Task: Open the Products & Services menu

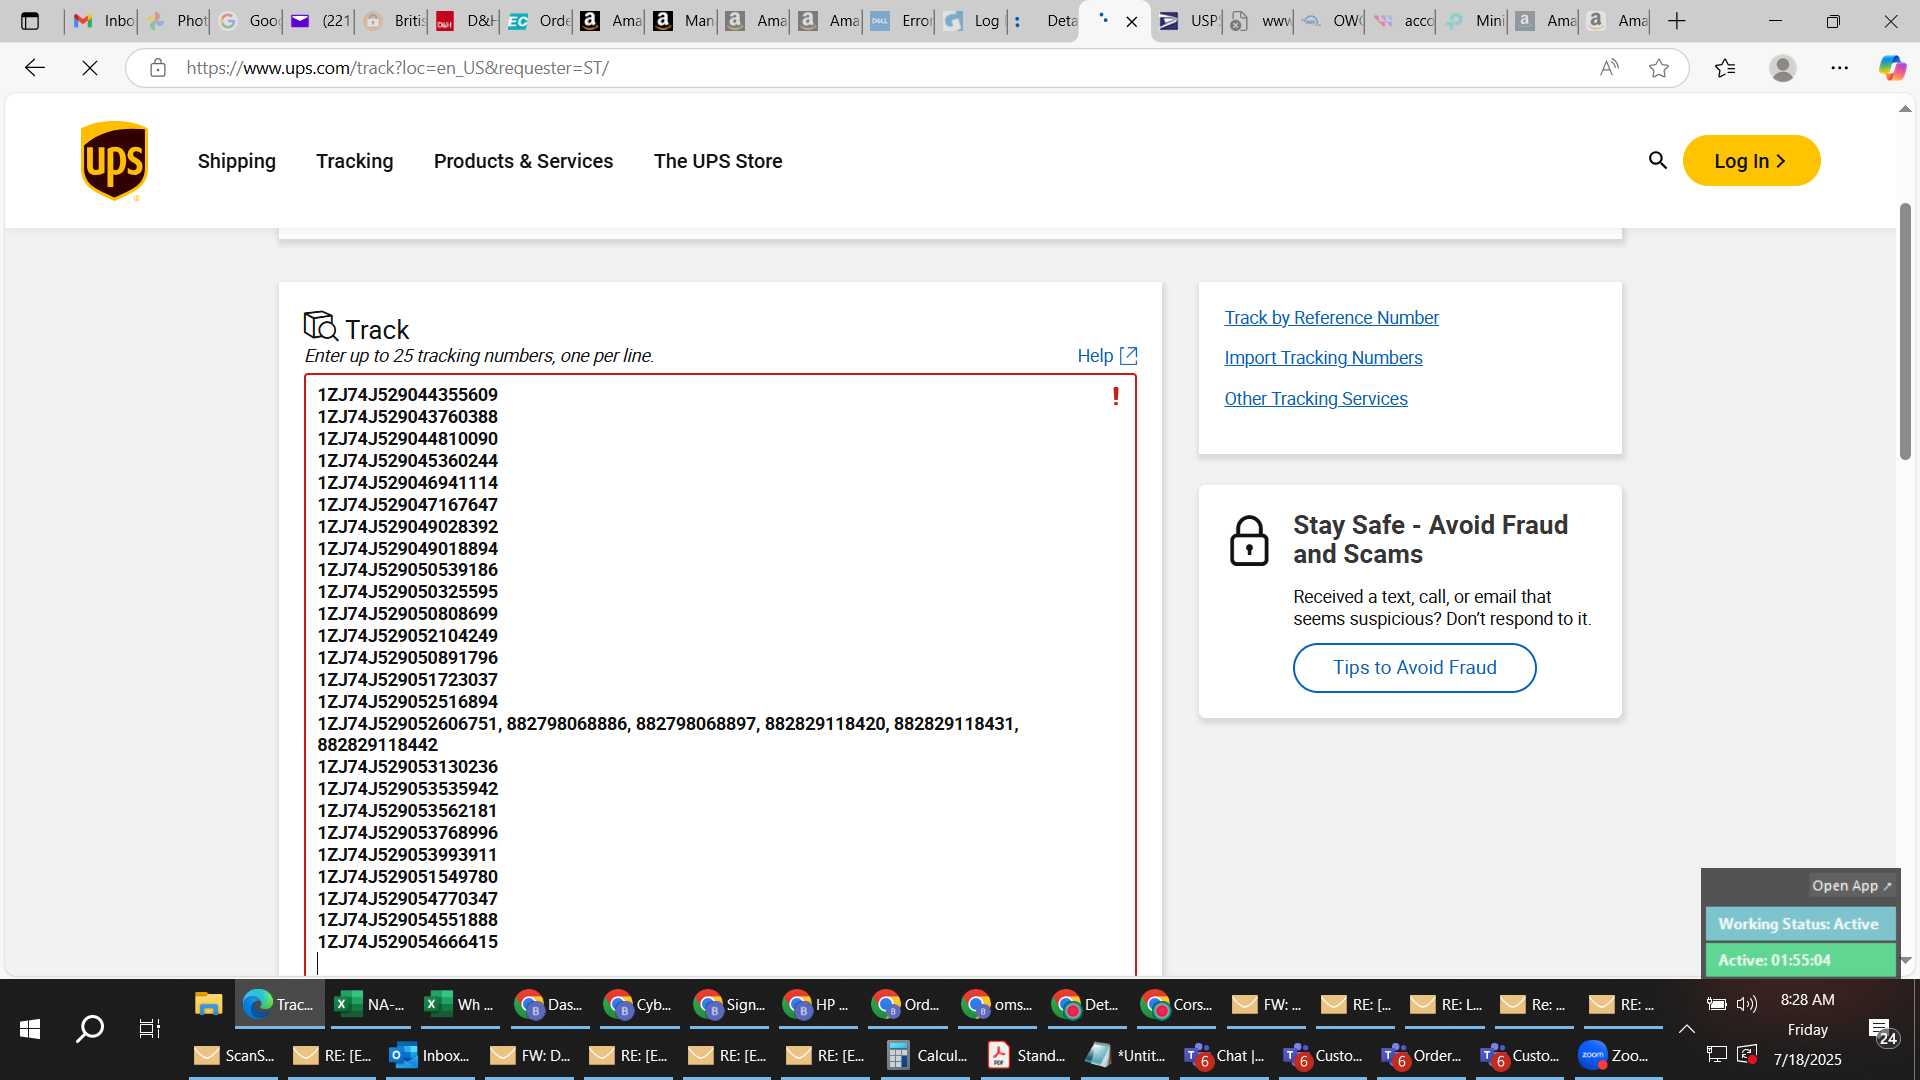Action: point(523,161)
